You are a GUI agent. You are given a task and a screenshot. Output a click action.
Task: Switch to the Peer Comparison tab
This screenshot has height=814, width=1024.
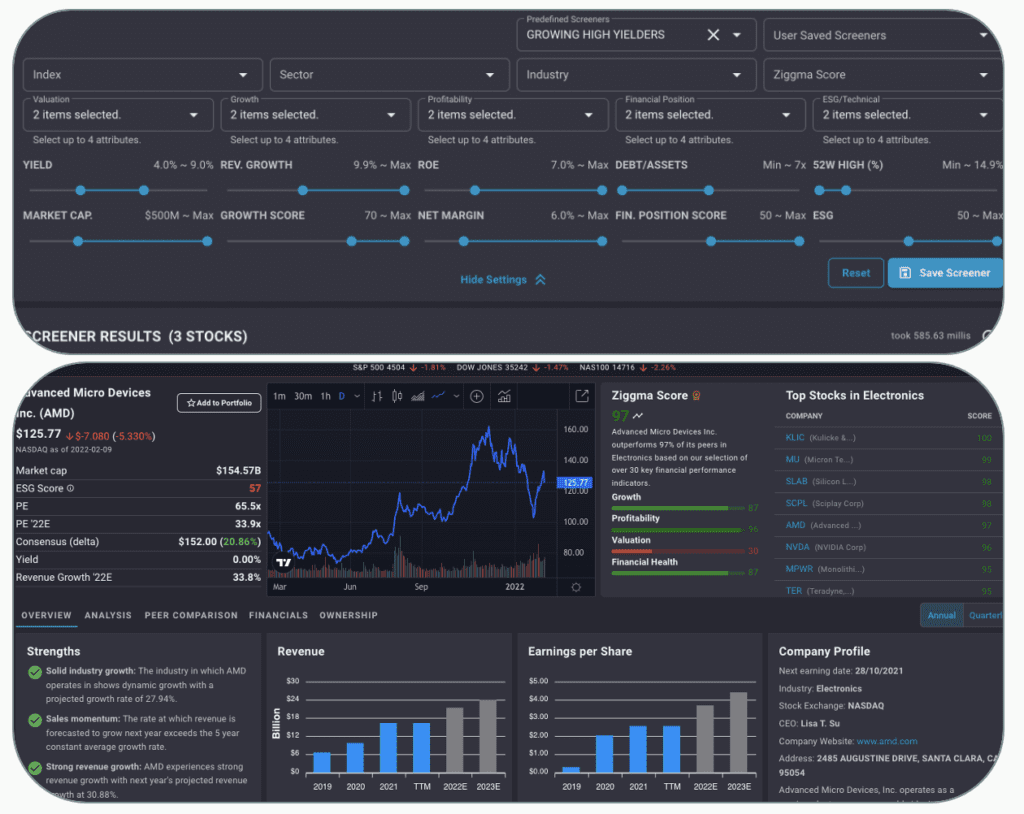point(191,615)
